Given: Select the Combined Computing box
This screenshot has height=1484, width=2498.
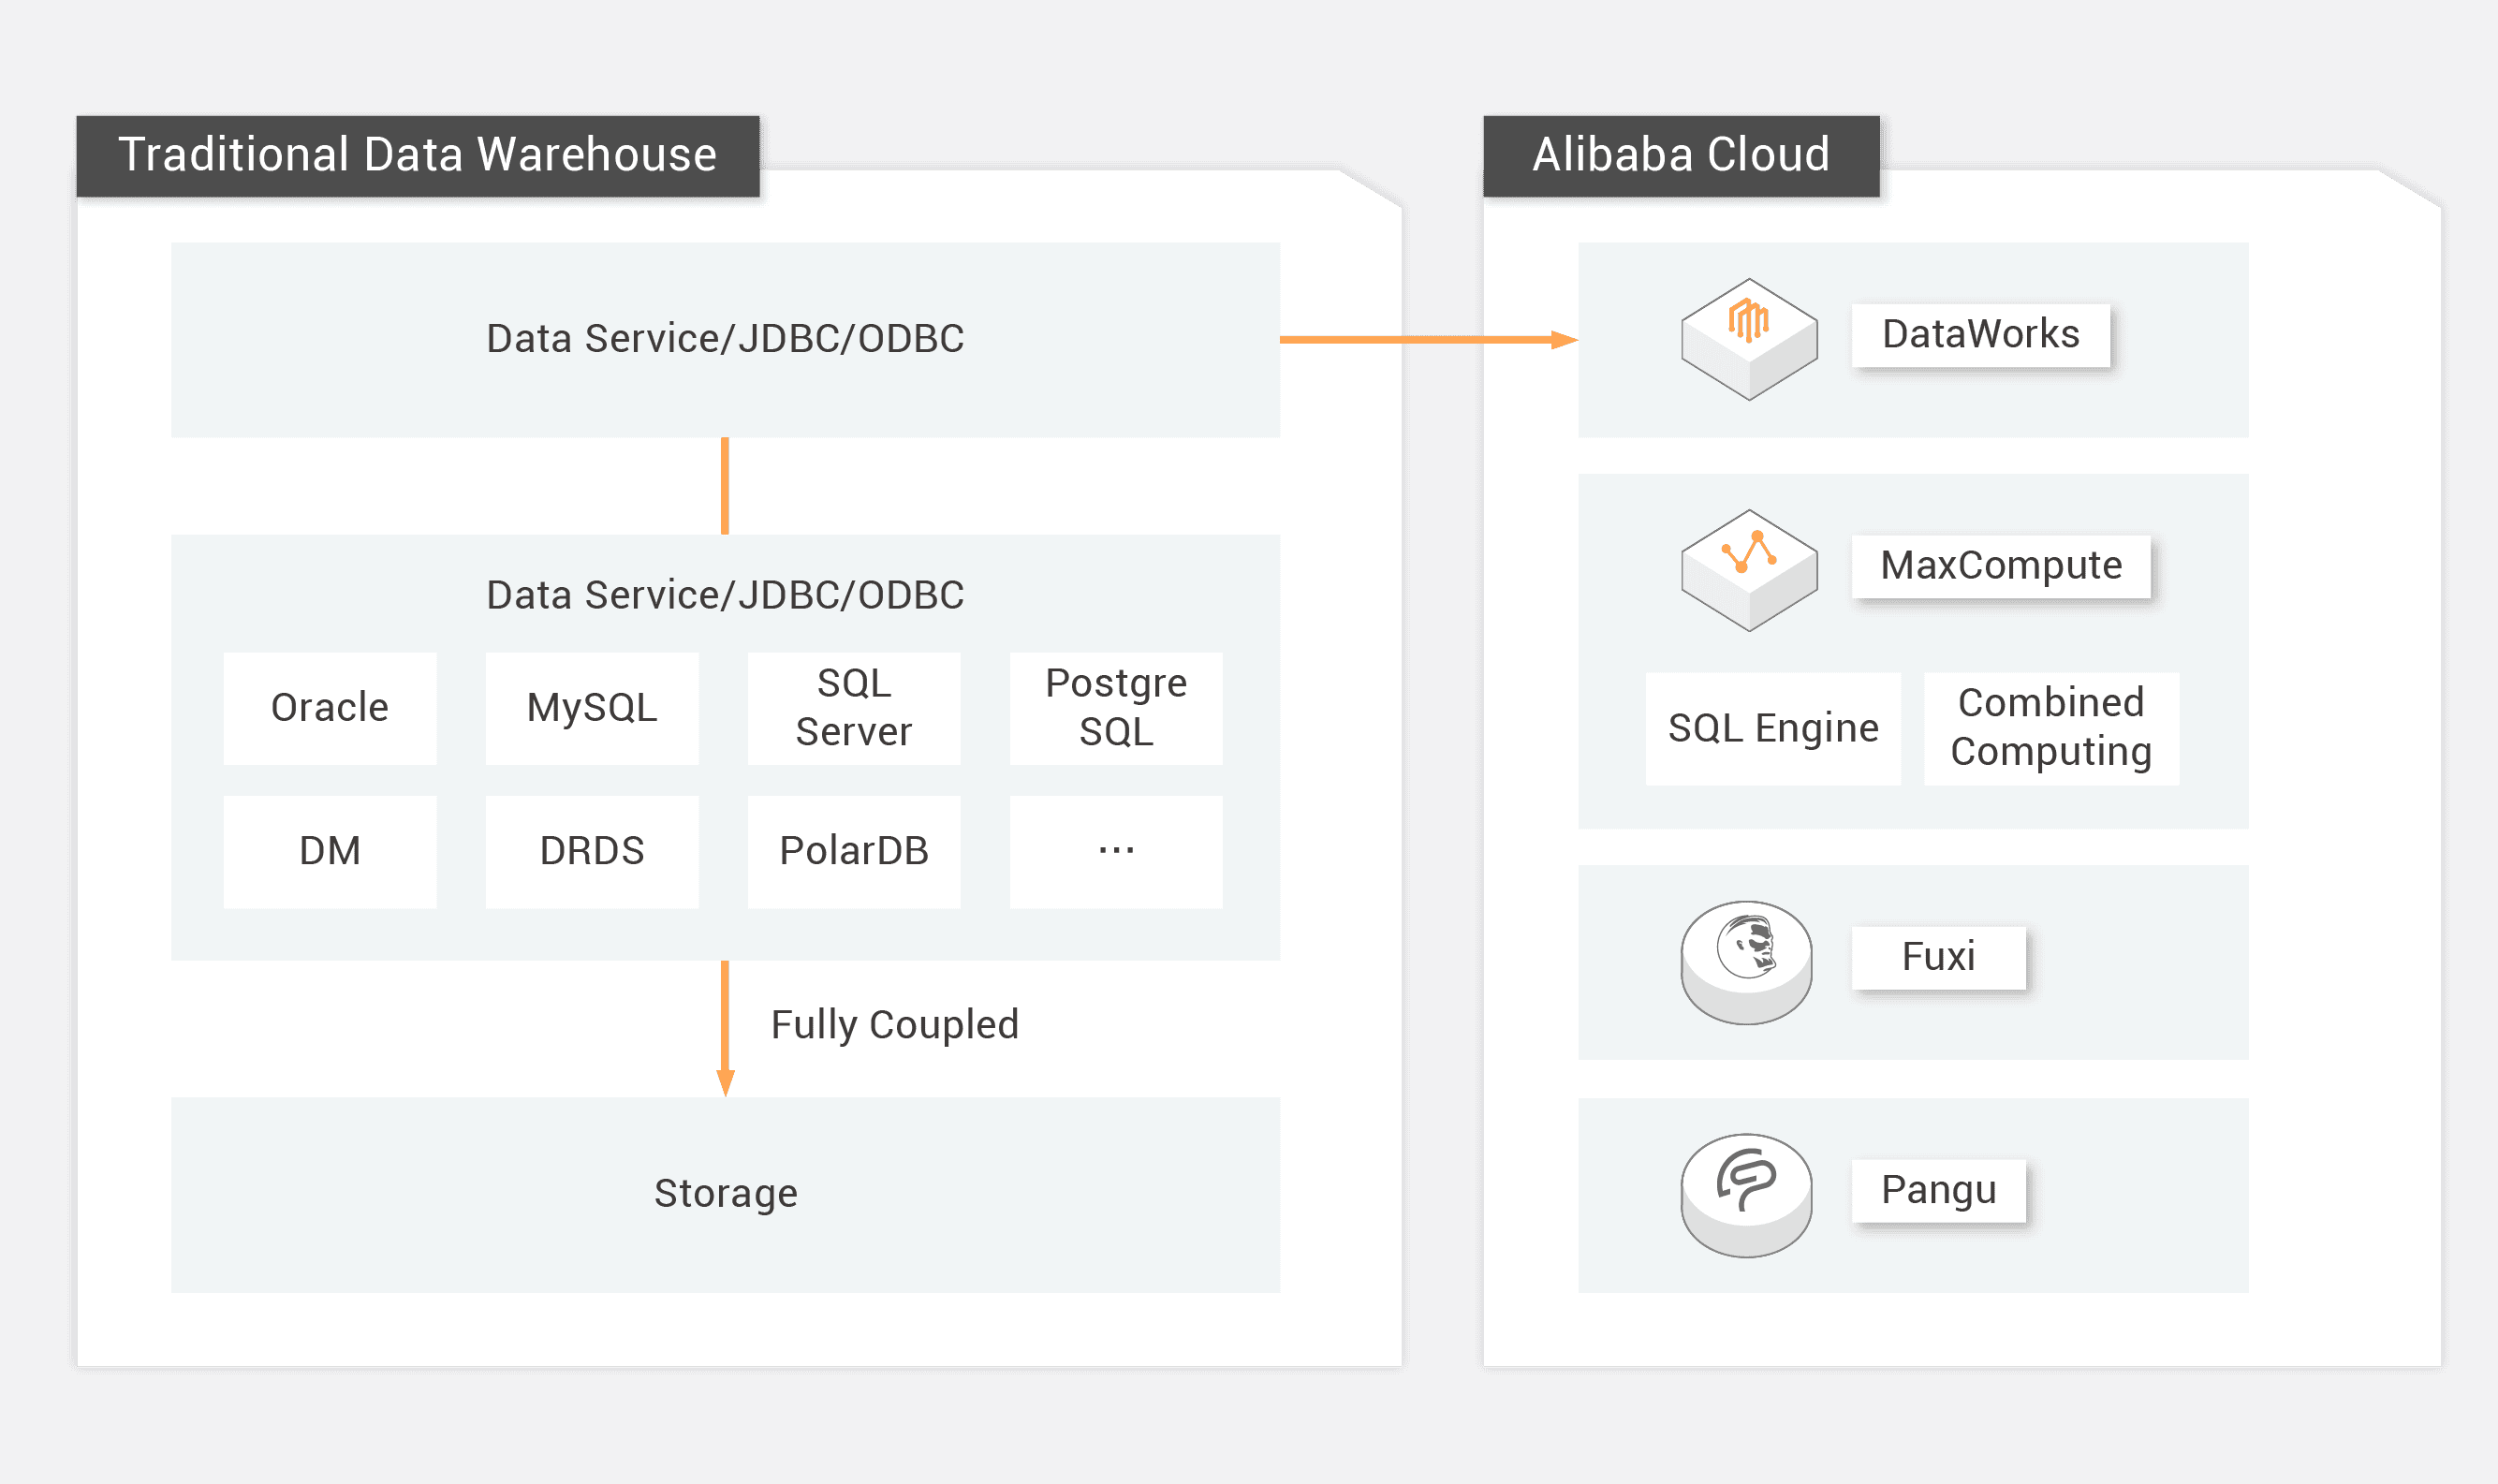Looking at the screenshot, I should tap(2051, 728).
